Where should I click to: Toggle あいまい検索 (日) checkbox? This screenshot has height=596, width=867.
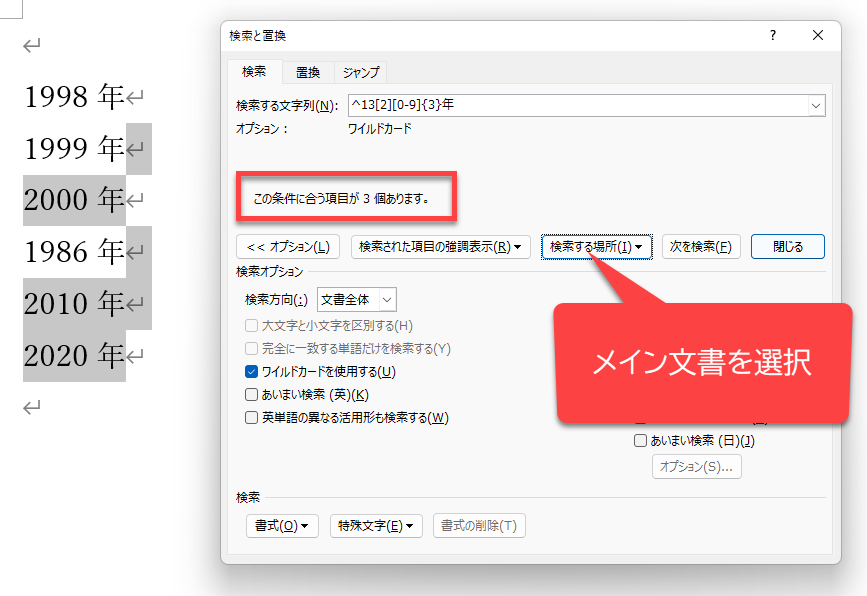point(640,440)
